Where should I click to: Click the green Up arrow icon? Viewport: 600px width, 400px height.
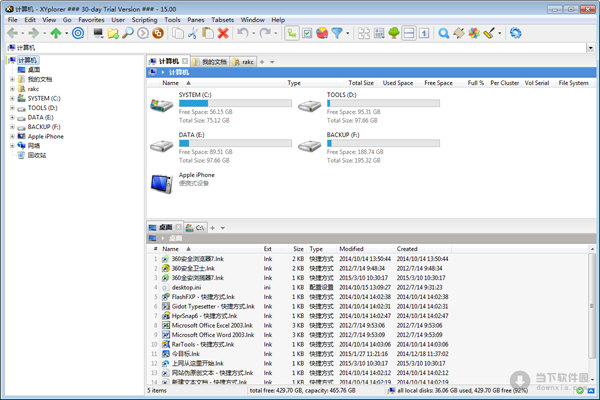(56, 33)
